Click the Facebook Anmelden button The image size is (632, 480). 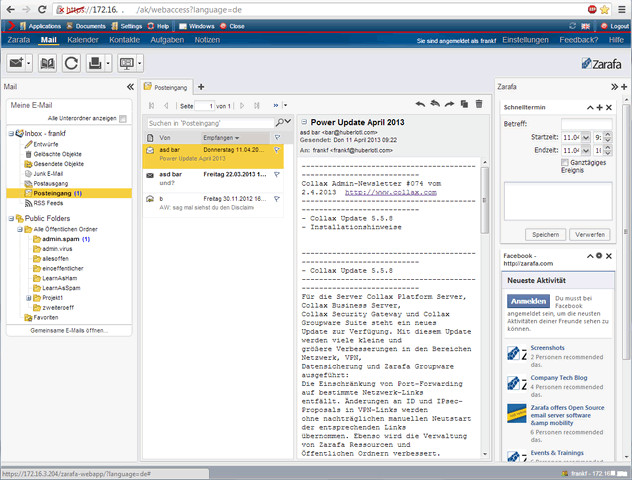coord(528,301)
